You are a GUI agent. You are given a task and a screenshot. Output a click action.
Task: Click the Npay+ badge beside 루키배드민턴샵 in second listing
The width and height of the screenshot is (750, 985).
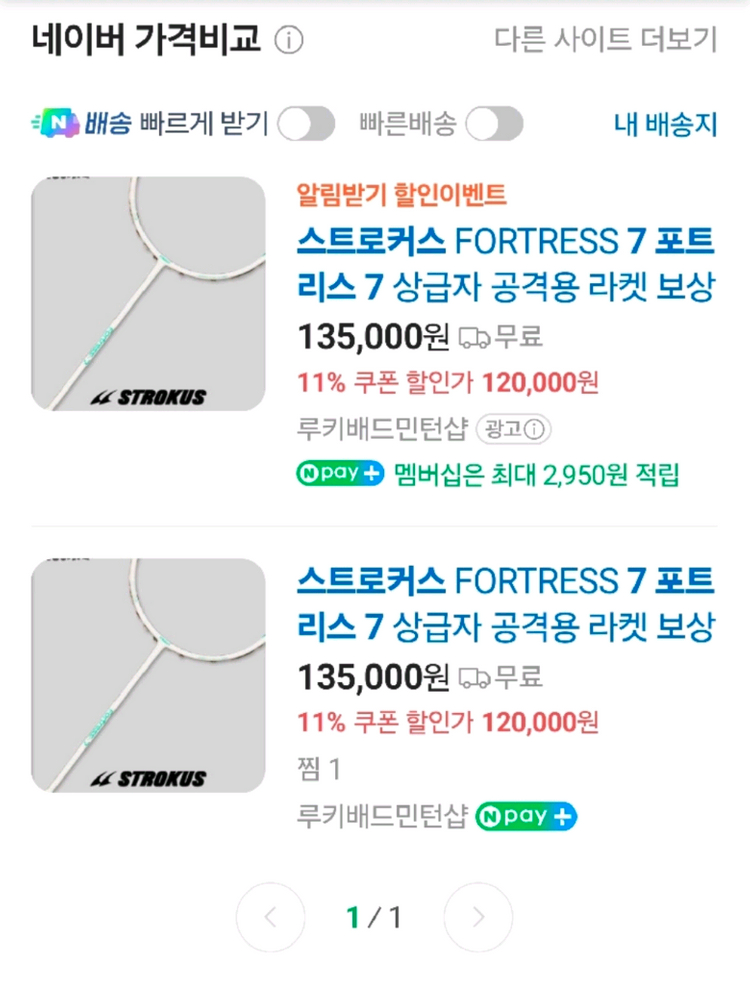click(526, 816)
